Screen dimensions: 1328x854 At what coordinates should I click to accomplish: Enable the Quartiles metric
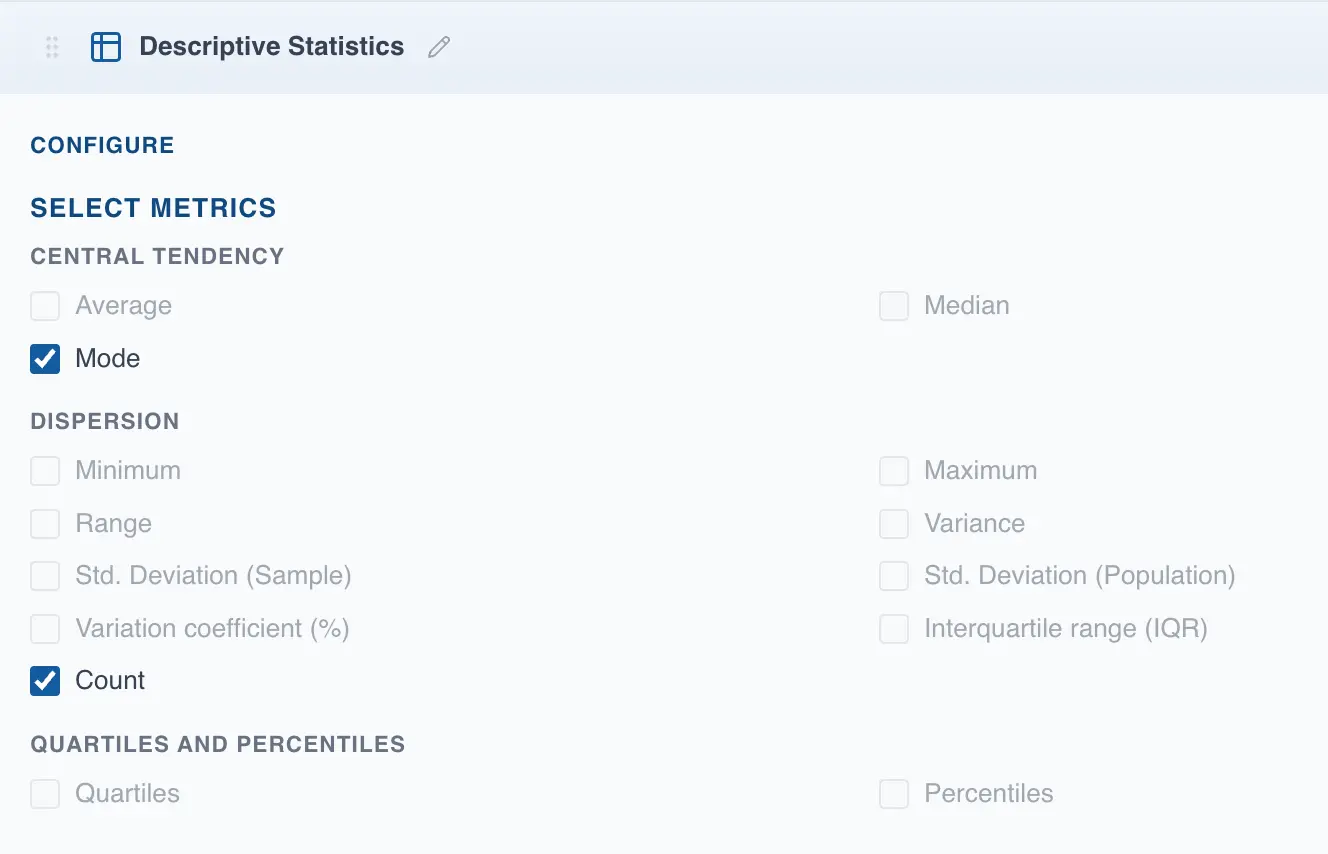pyautogui.click(x=44, y=793)
